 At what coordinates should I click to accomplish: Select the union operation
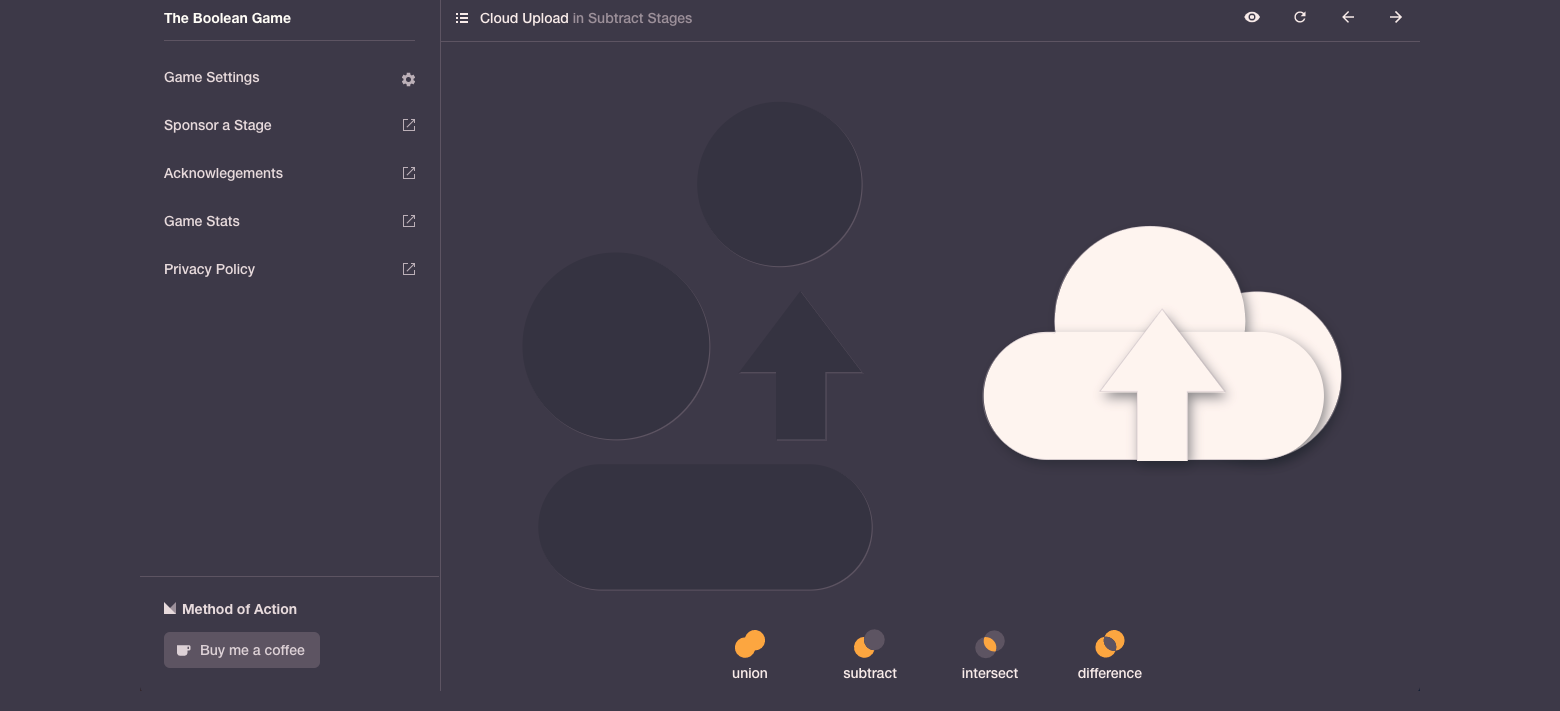(750, 655)
